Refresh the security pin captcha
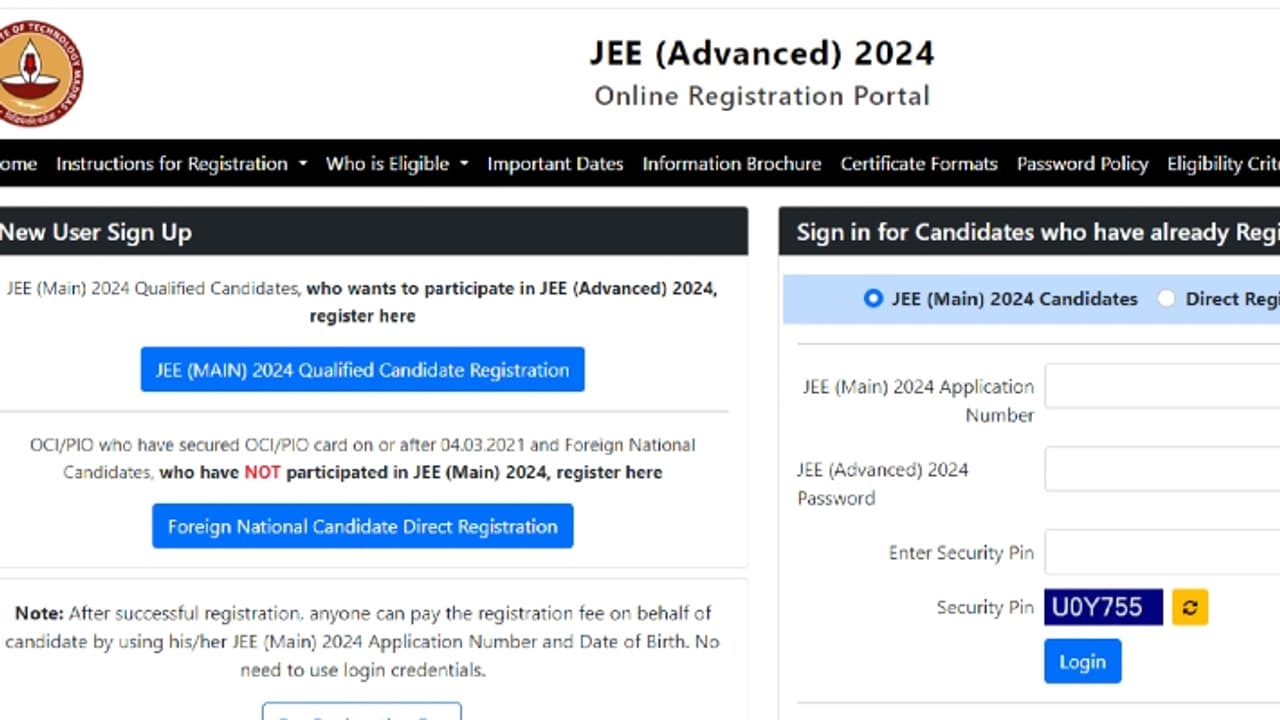This screenshot has height=720, width=1280. 1190,607
